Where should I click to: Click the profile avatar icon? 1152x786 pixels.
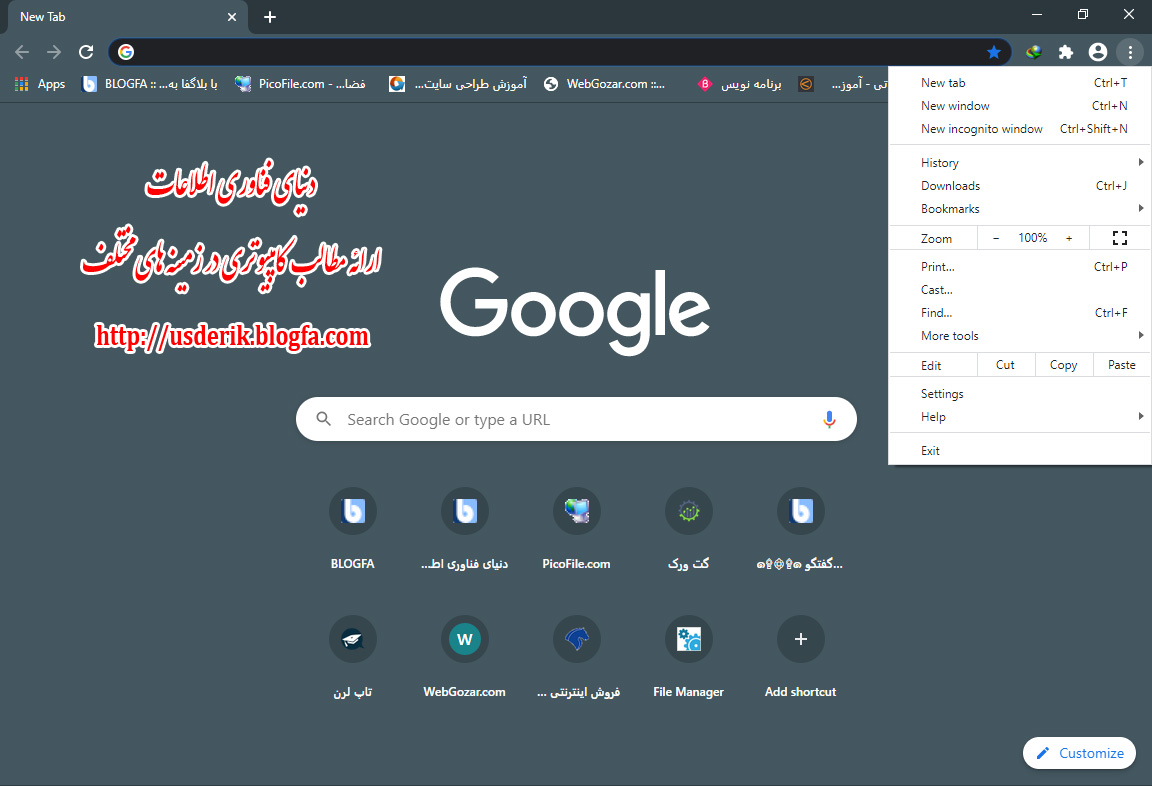[x=1098, y=51]
